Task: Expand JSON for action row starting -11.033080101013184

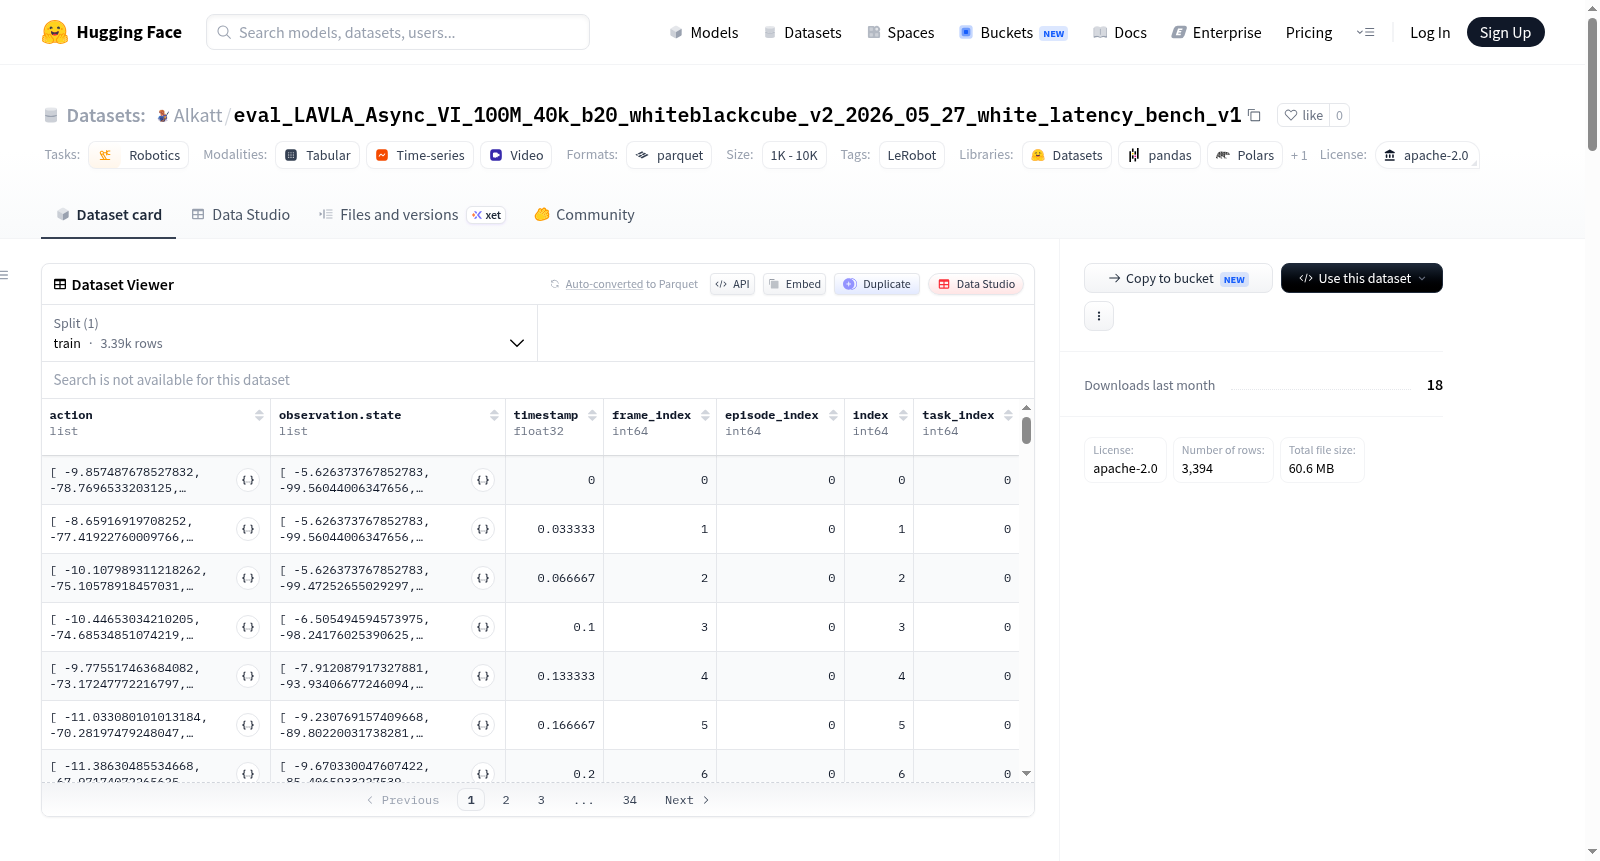Action: (x=248, y=725)
